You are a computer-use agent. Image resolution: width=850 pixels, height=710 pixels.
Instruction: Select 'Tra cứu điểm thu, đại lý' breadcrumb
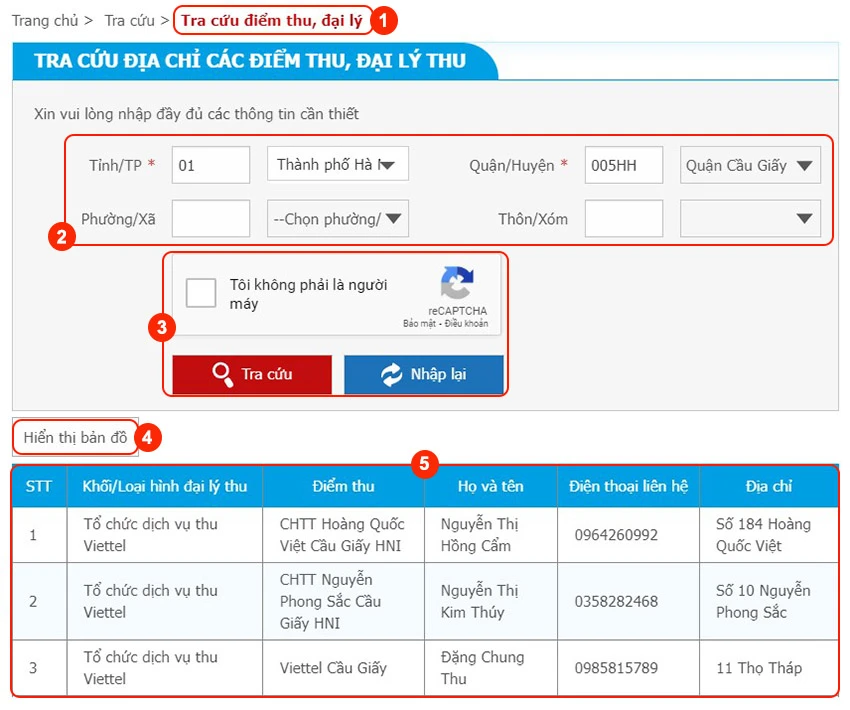point(272,19)
